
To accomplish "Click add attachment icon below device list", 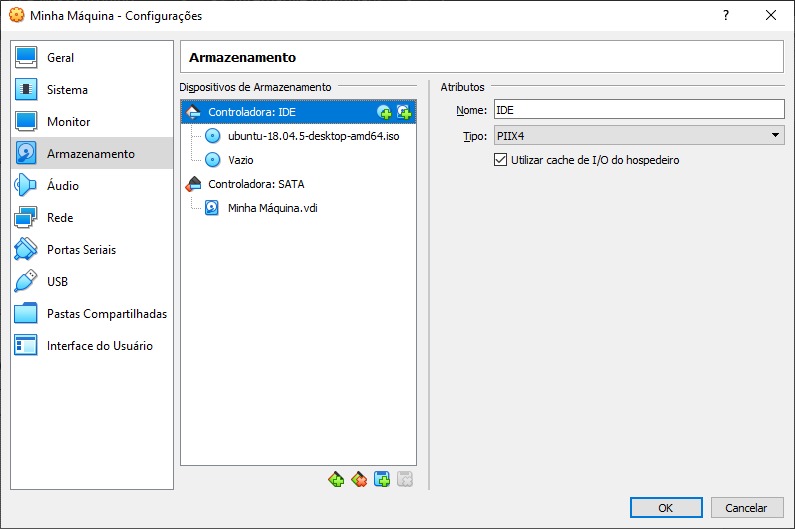I will pyautogui.click(x=382, y=480).
